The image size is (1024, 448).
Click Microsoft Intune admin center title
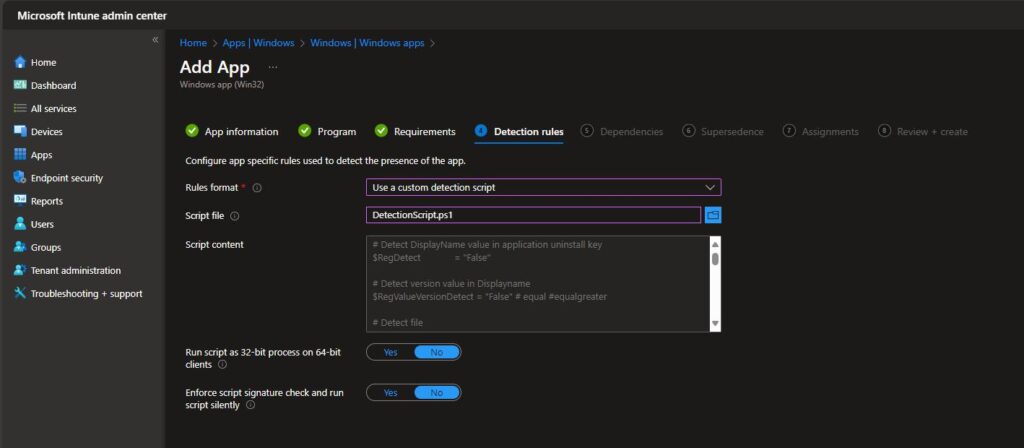click(x=92, y=16)
